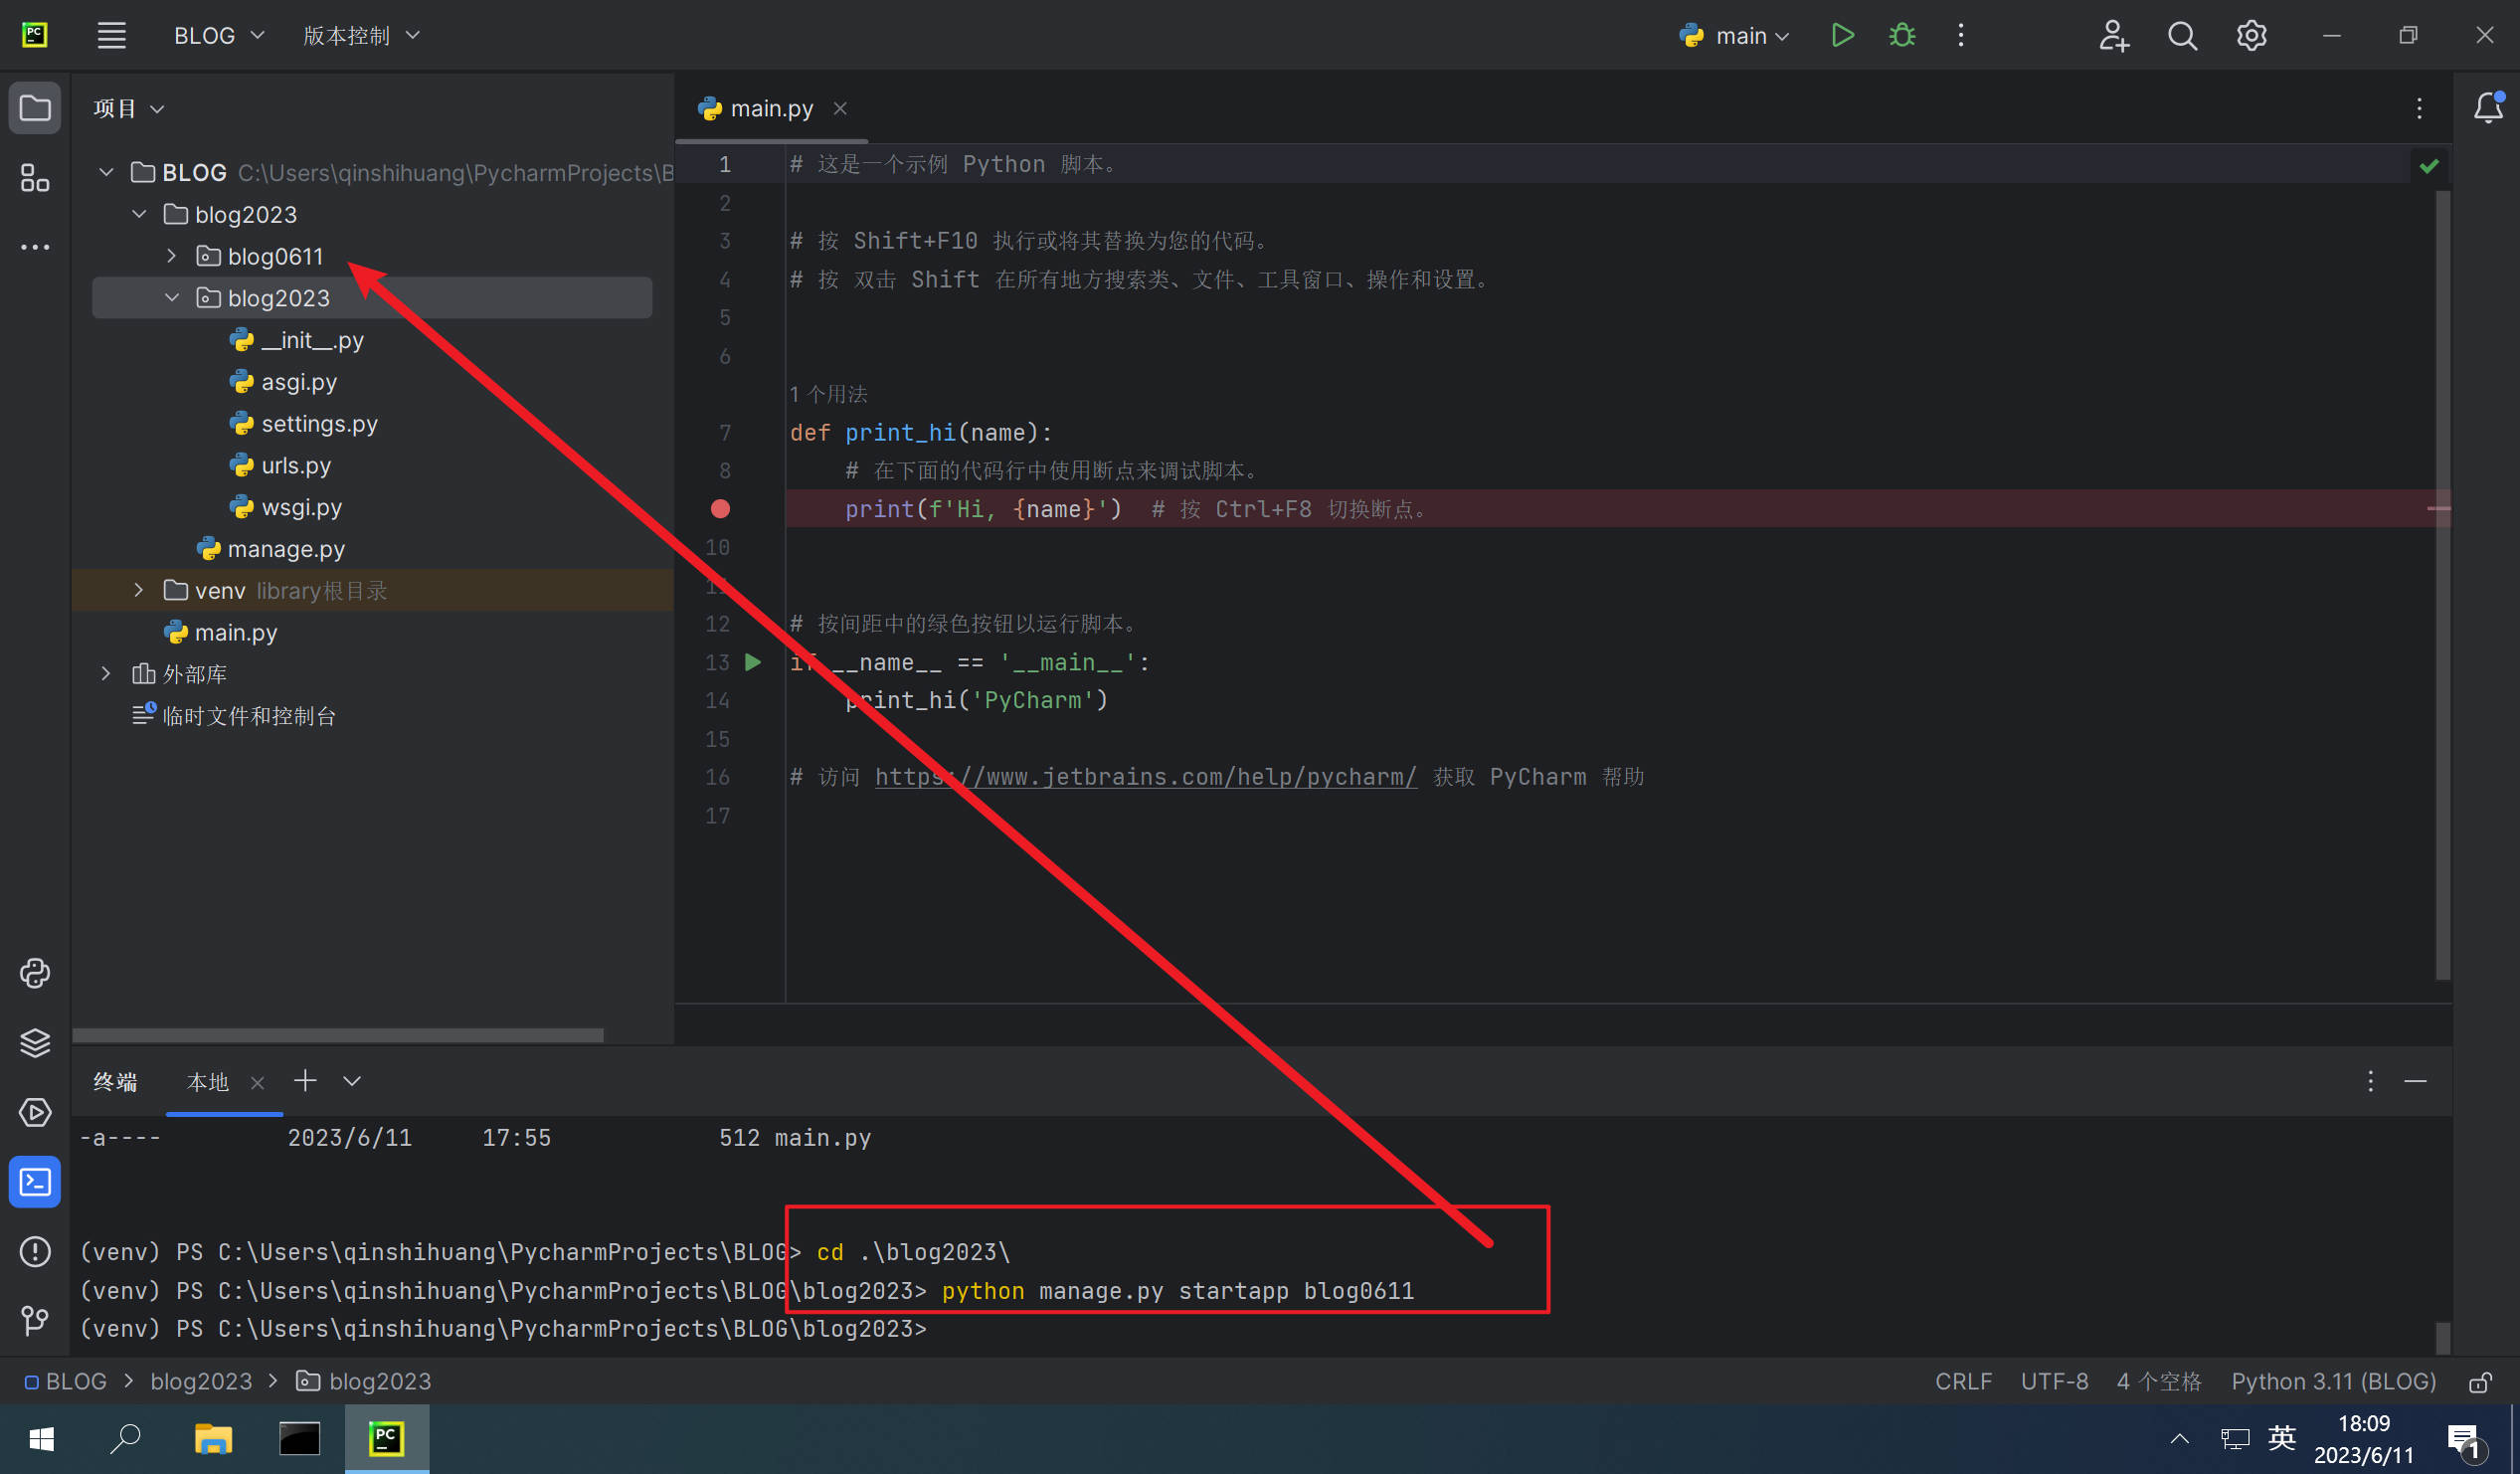Open main run configuration dropdown

(1734, 35)
